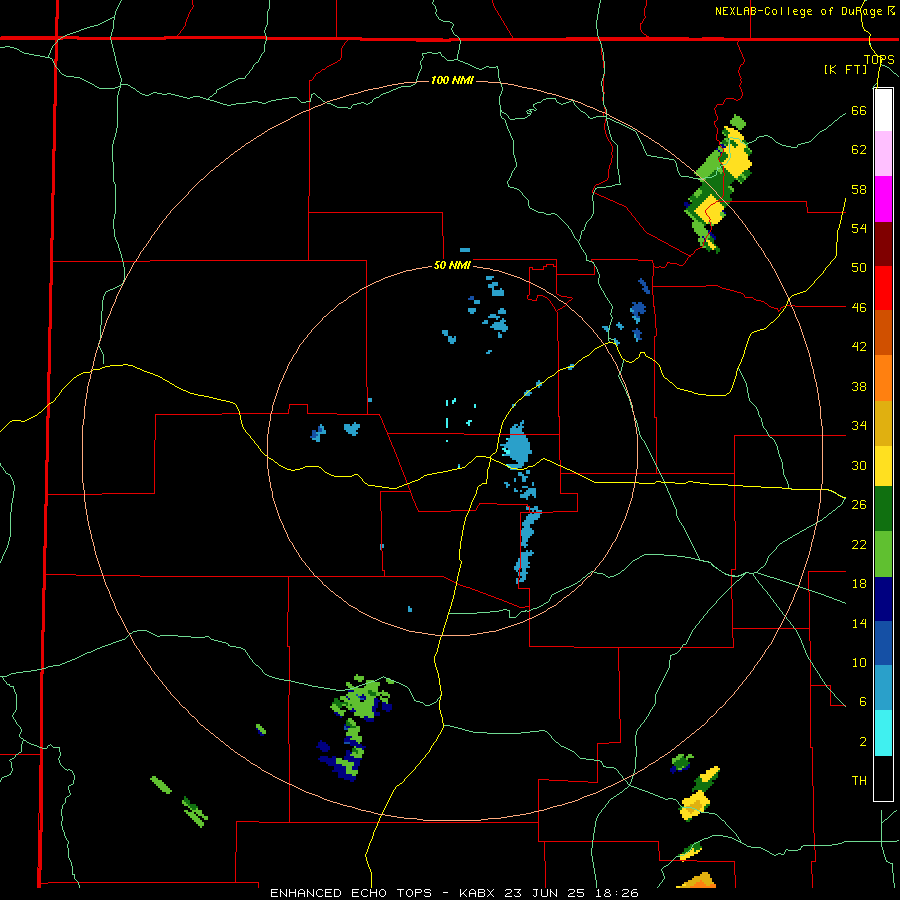Select the navy blue legend swatch
This screenshot has width=900, height=900.
coord(883,599)
